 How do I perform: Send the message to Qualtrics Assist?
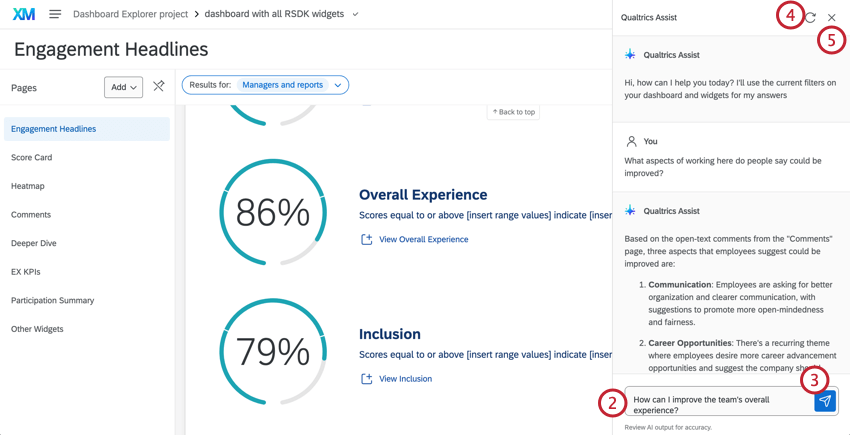pyautogui.click(x=825, y=401)
